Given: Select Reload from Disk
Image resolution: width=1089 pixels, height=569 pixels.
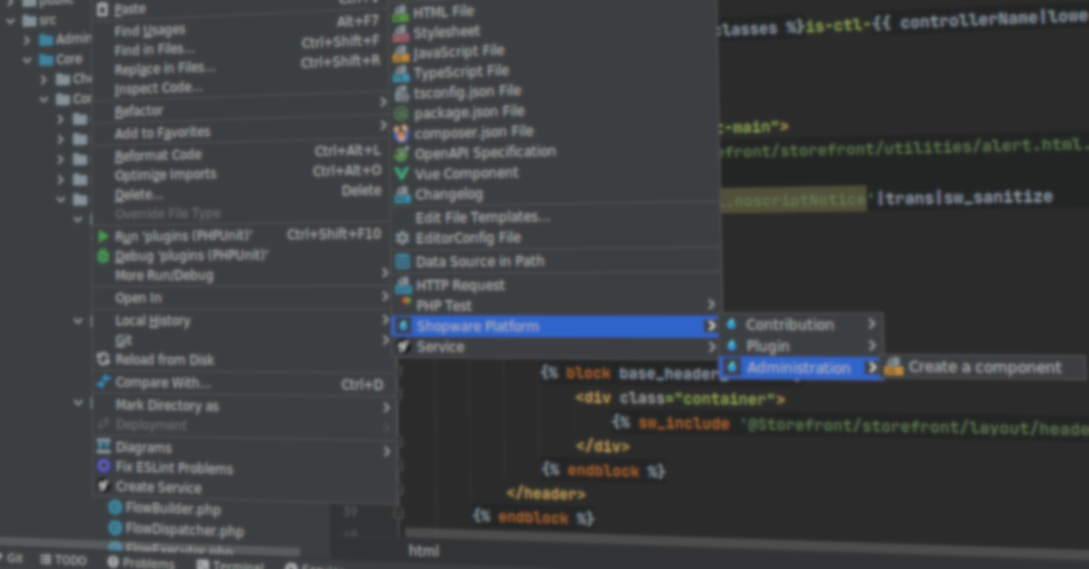Looking at the screenshot, I should [164, 360].
